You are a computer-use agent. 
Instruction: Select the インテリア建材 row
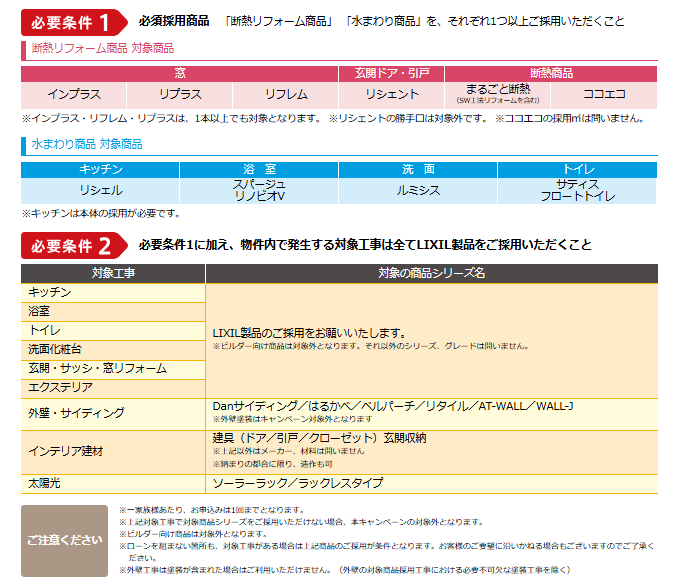coord(113,452)
